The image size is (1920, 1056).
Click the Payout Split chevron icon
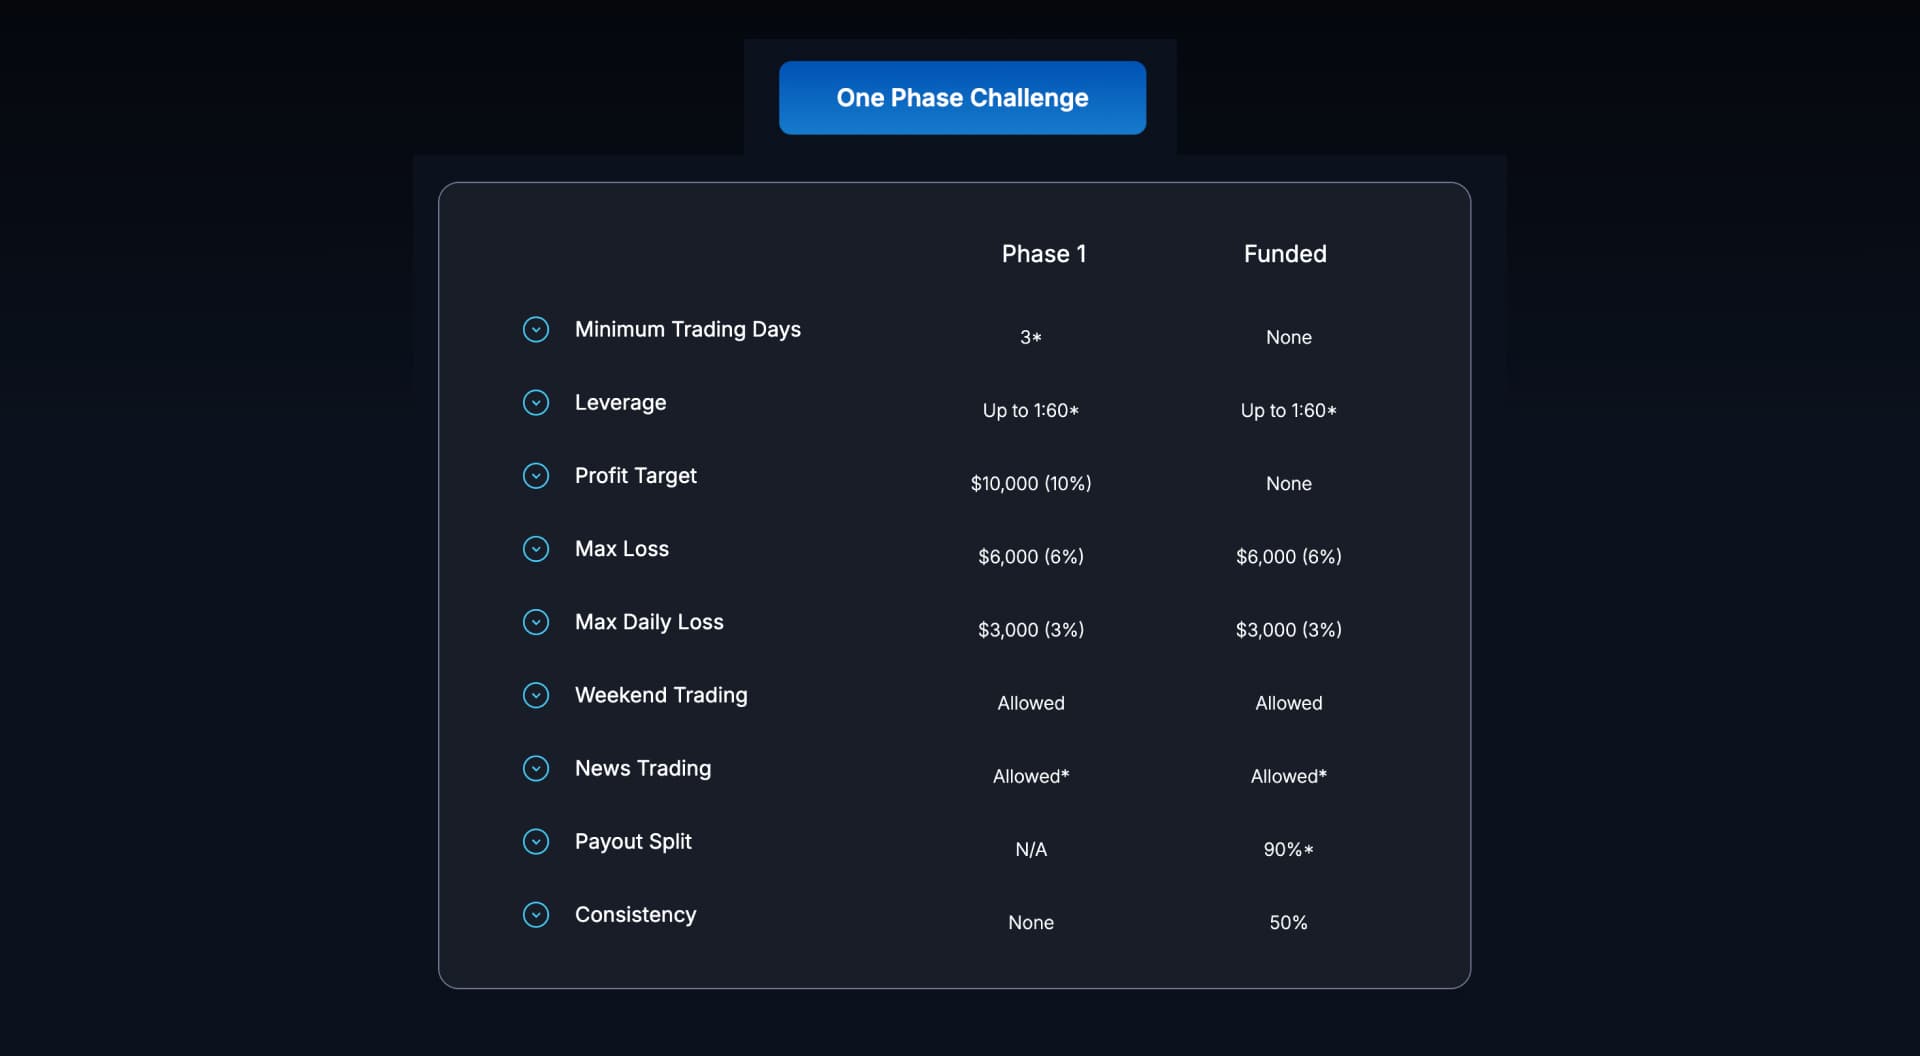click(536, 841)
